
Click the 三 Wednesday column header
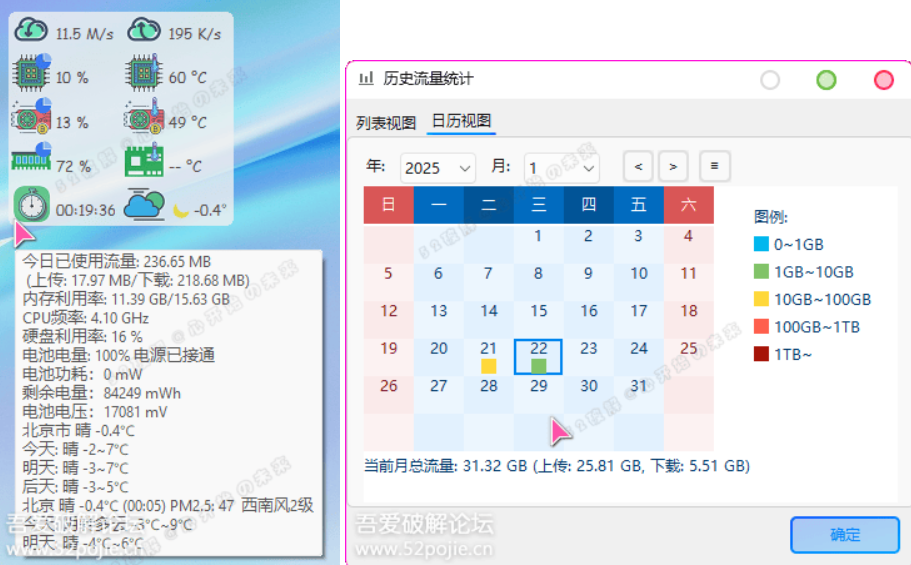539,205
